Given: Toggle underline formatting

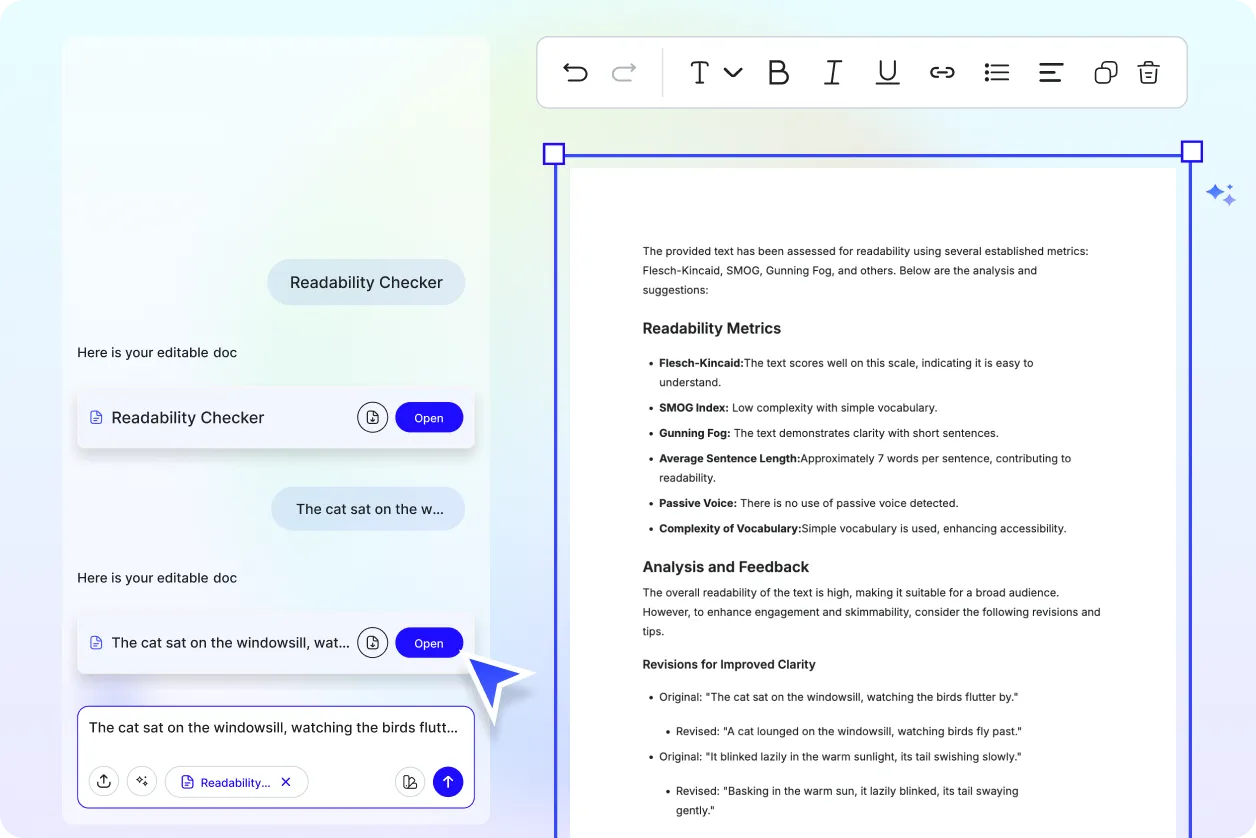Looking at the screenshot, I should (x=887, y=72).
